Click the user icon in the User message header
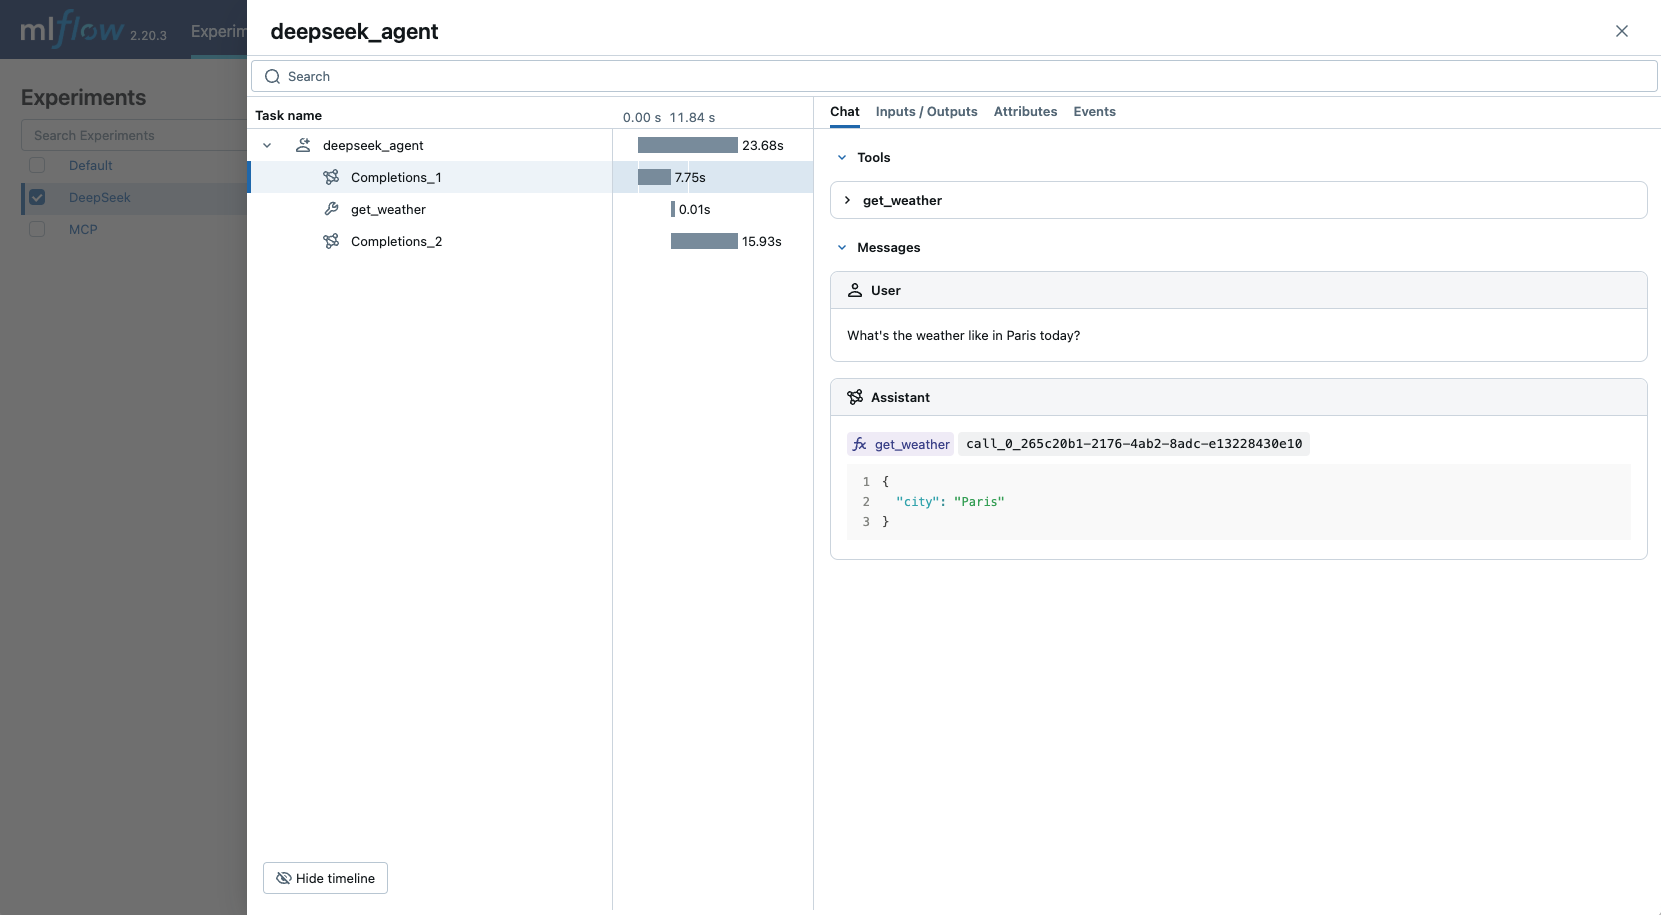 click(855, 290)
